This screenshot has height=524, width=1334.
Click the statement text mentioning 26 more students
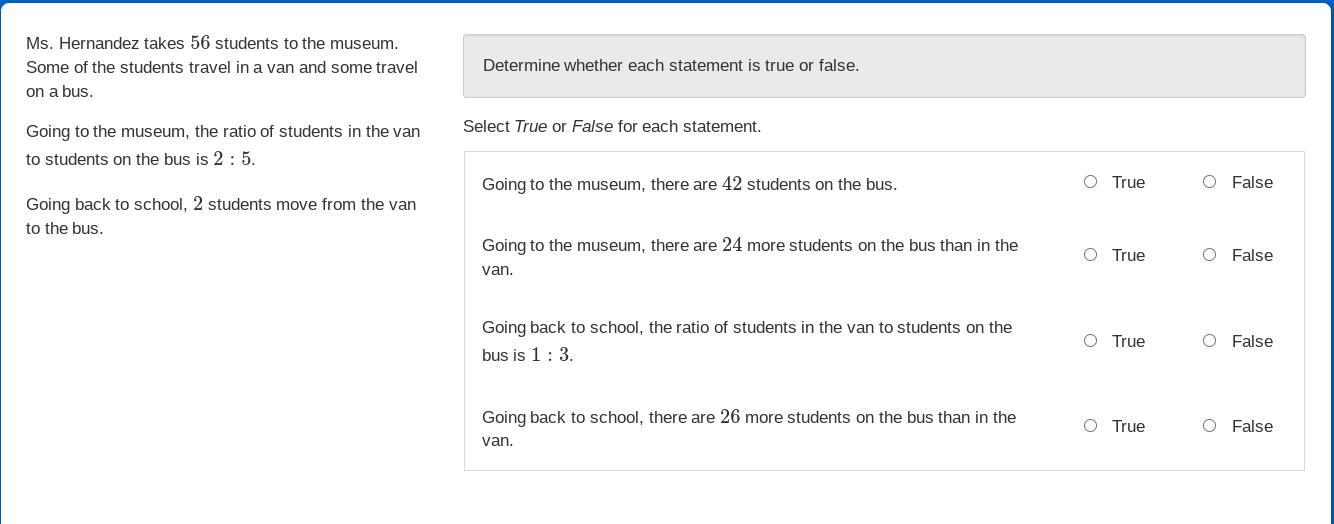748,428
